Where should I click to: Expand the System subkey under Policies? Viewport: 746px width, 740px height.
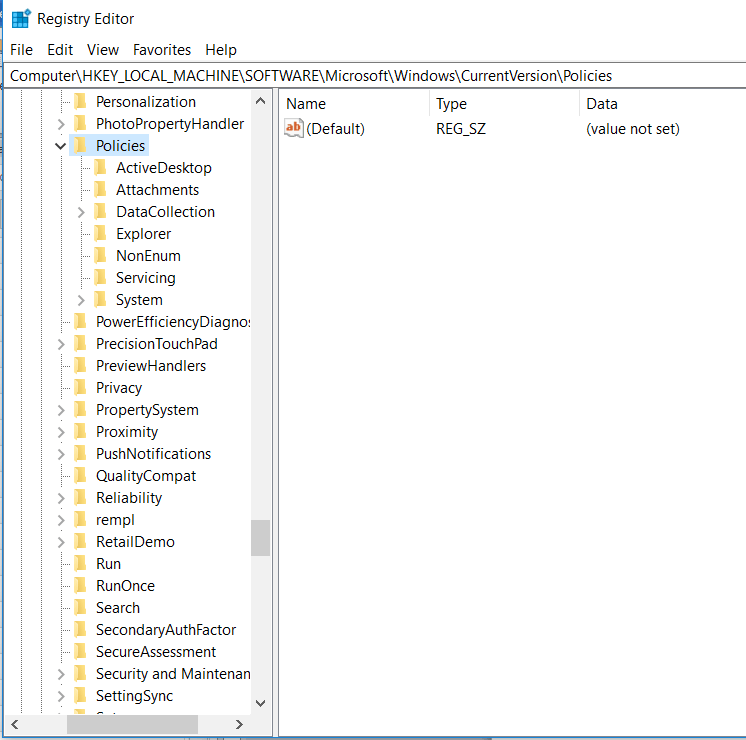pyautogui.click(x=81, y=300)
